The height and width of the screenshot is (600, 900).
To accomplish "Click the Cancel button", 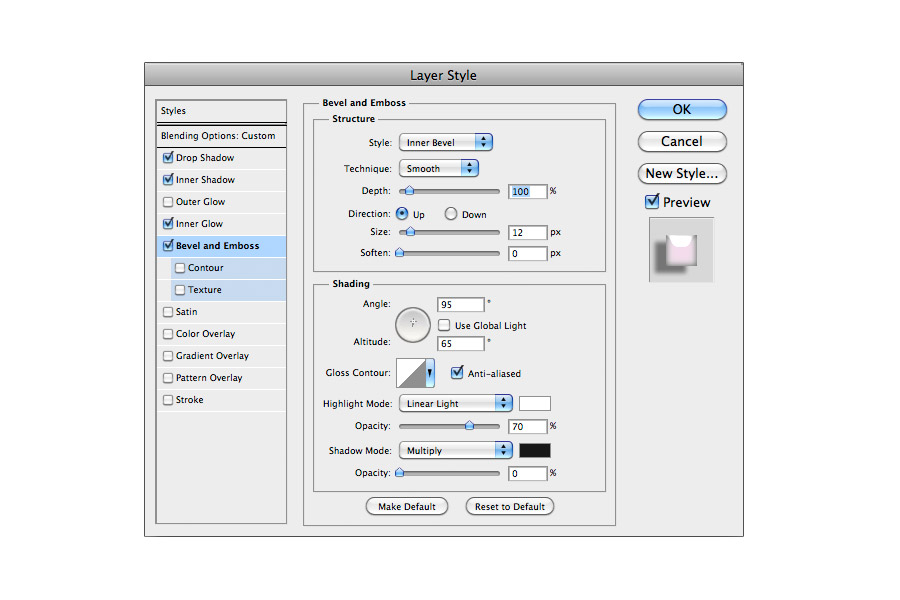I will click(x=682, y=141).
